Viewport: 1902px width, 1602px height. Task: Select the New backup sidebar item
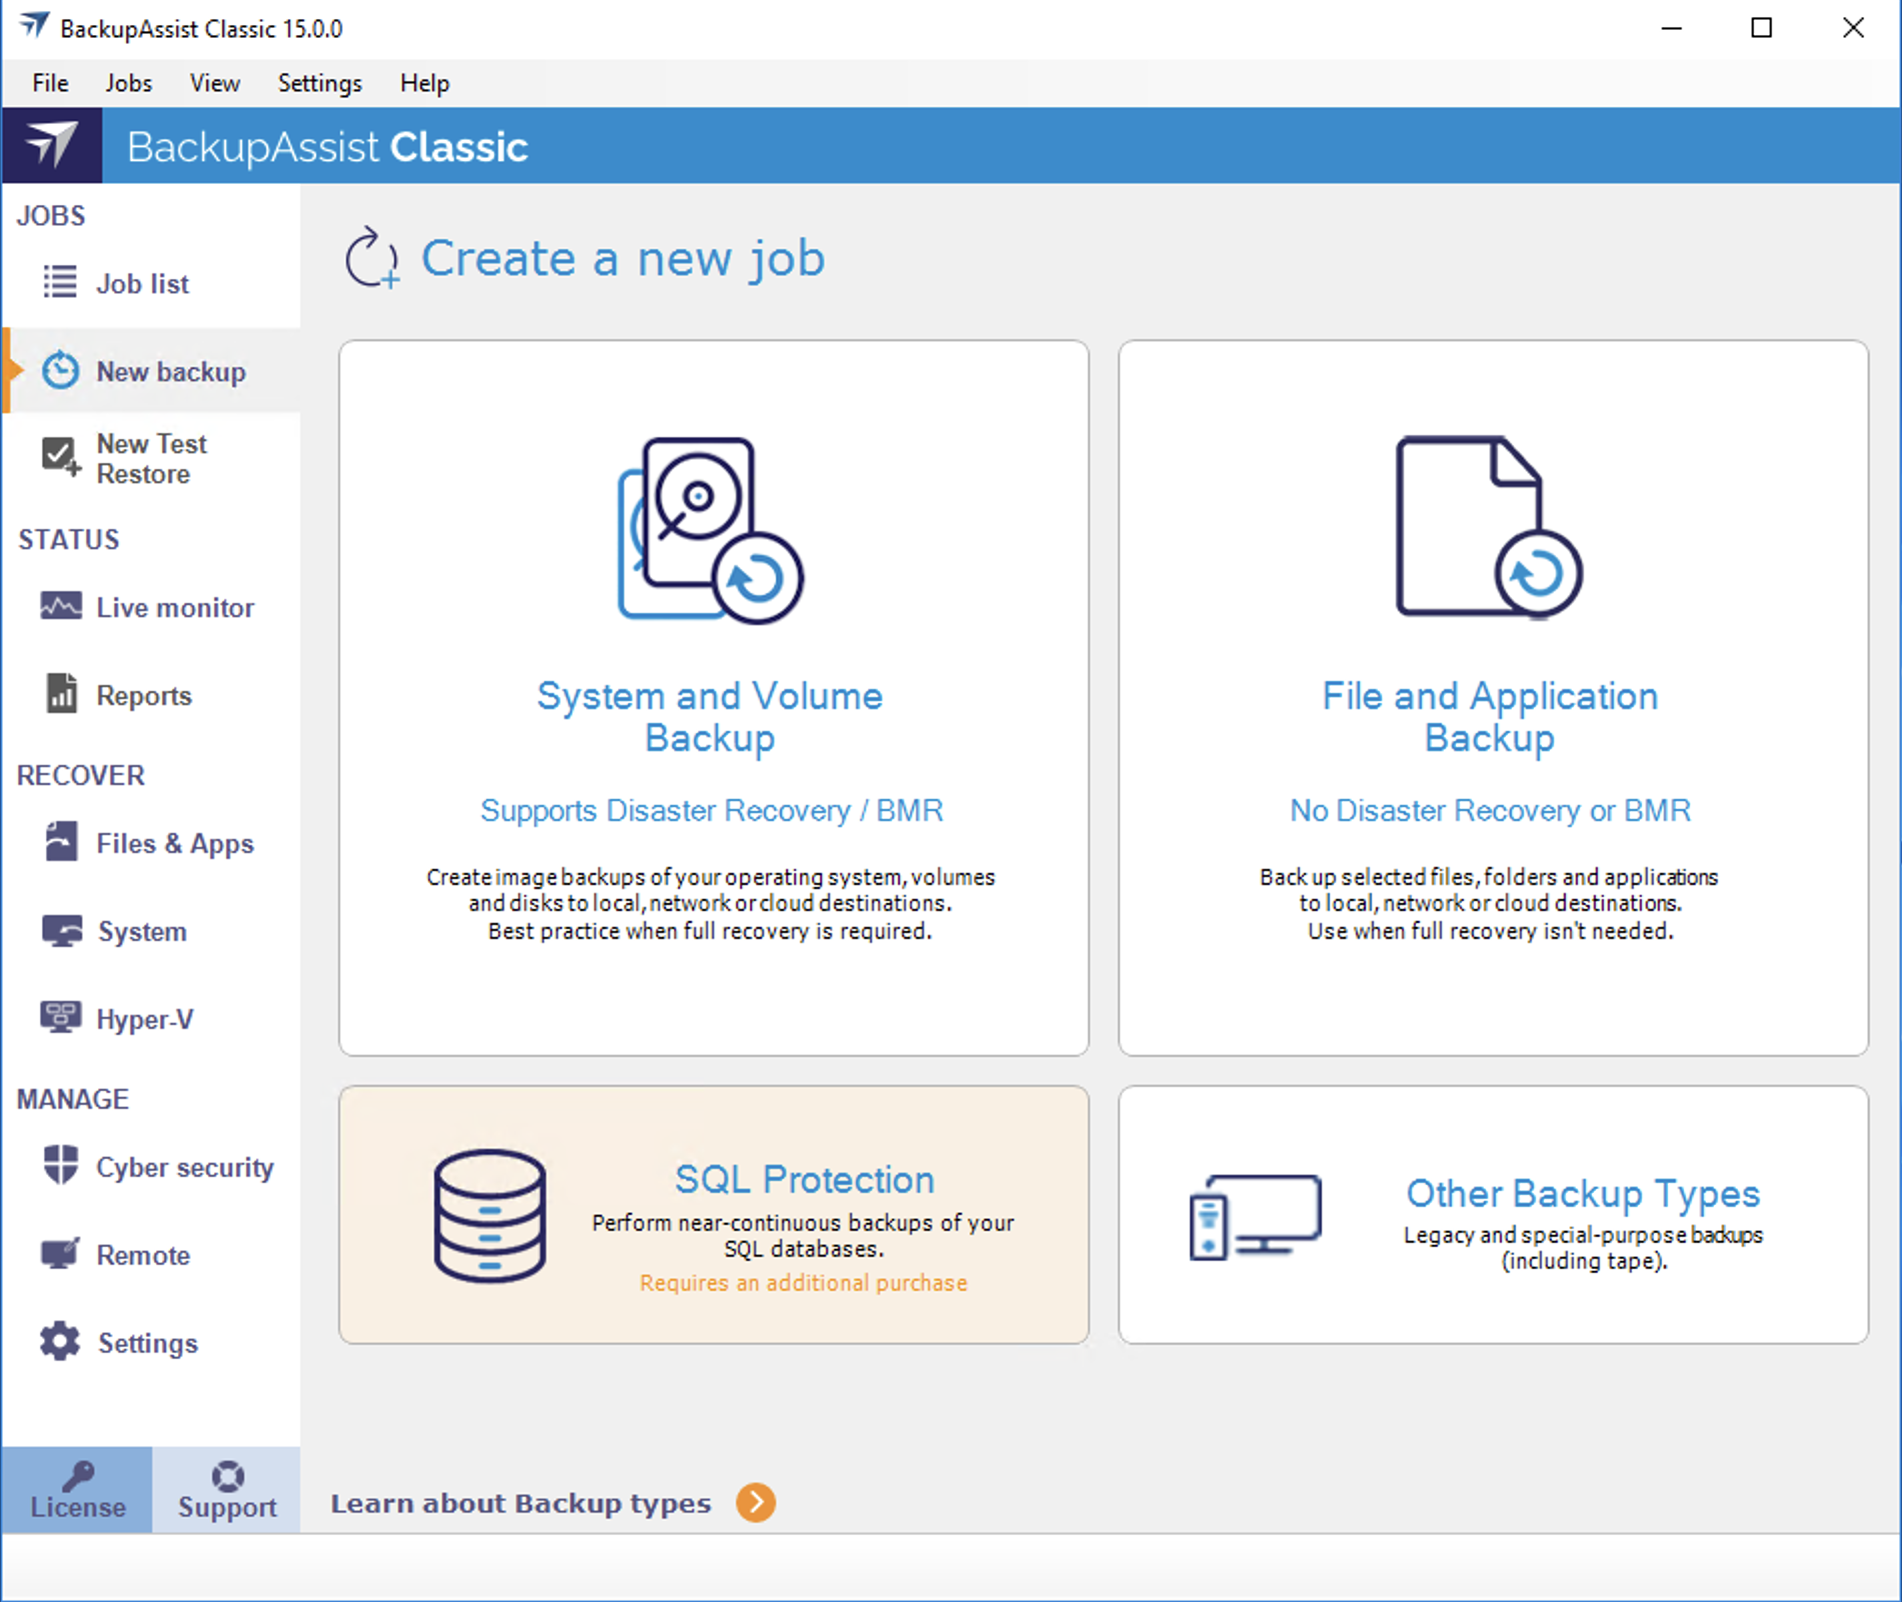[x=170, y=371]
